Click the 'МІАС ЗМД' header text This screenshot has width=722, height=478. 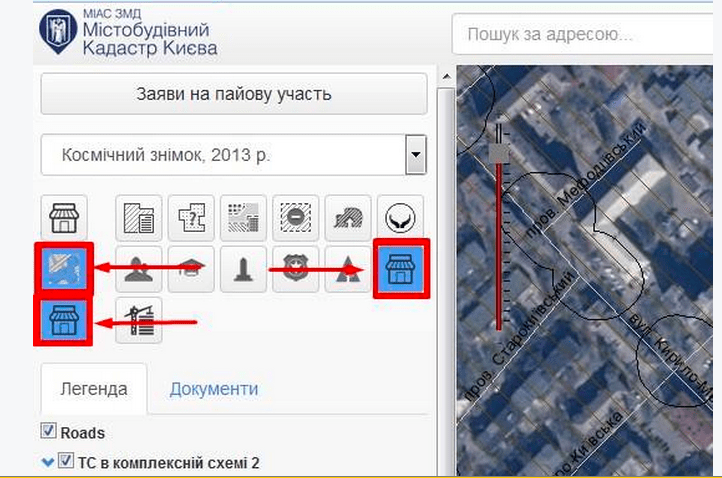point(112,14)
